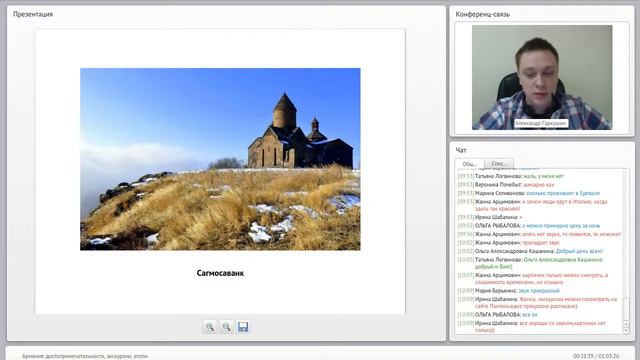The width and height of the screenshot is (640, 360).
Task: Select ОЛЬГА РЫБАЛОВА's message 'все ок'
Action: [x=498, y=315]
